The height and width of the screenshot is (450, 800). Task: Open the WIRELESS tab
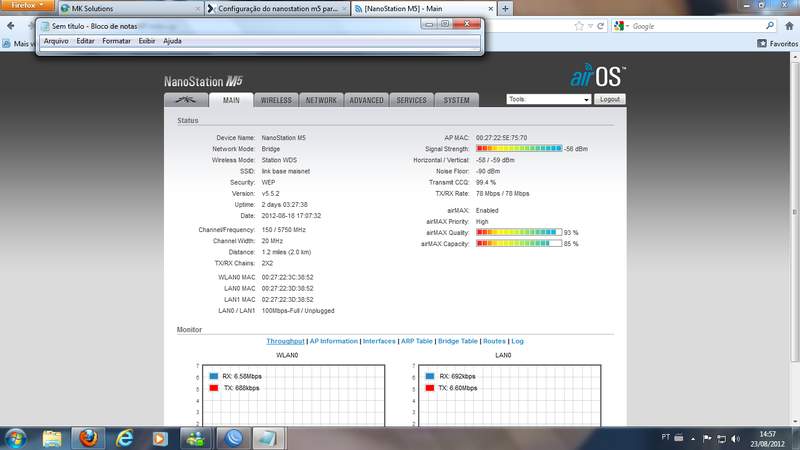coord(276,100)
